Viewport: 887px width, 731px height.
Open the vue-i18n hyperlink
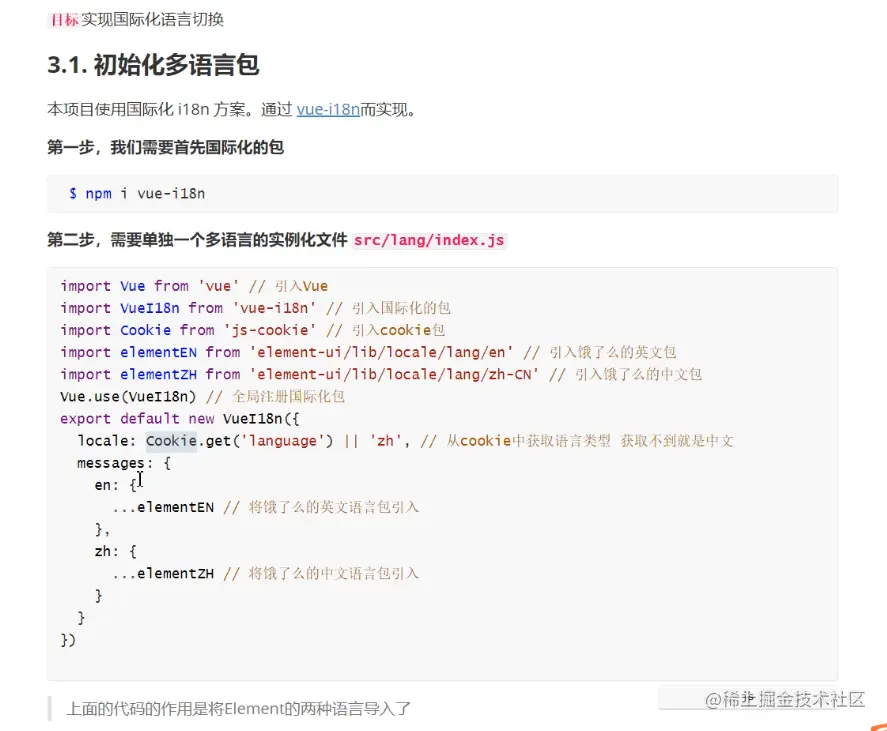(328, 109)
